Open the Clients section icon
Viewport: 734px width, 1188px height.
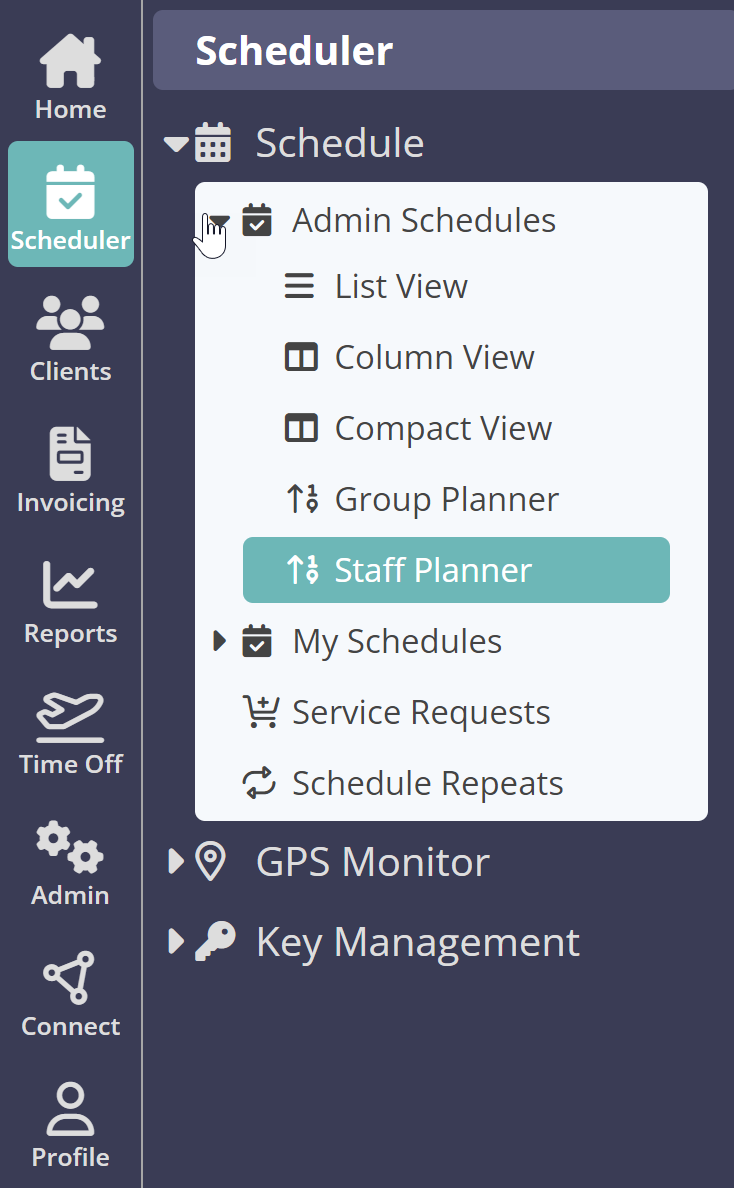pos(70,322)
